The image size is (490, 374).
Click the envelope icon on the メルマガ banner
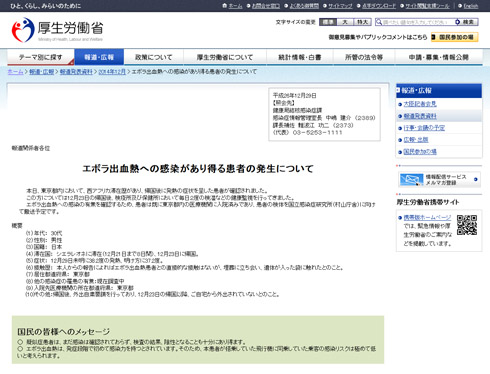click(x=411, y=180)
